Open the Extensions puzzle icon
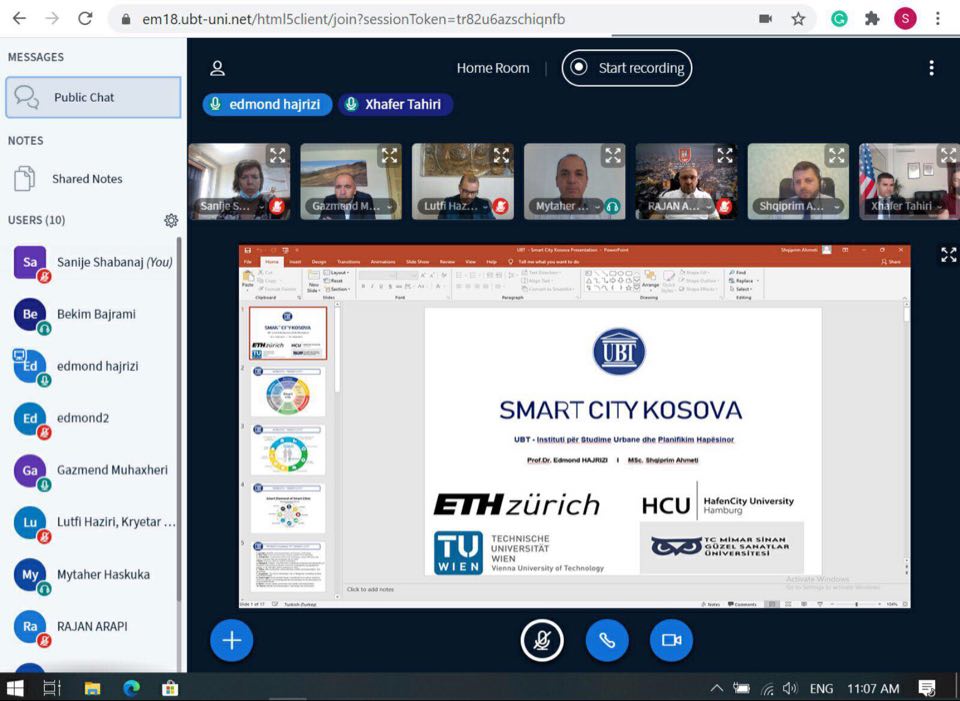Viewport: 960px width, 701px height. coord(872,19)
